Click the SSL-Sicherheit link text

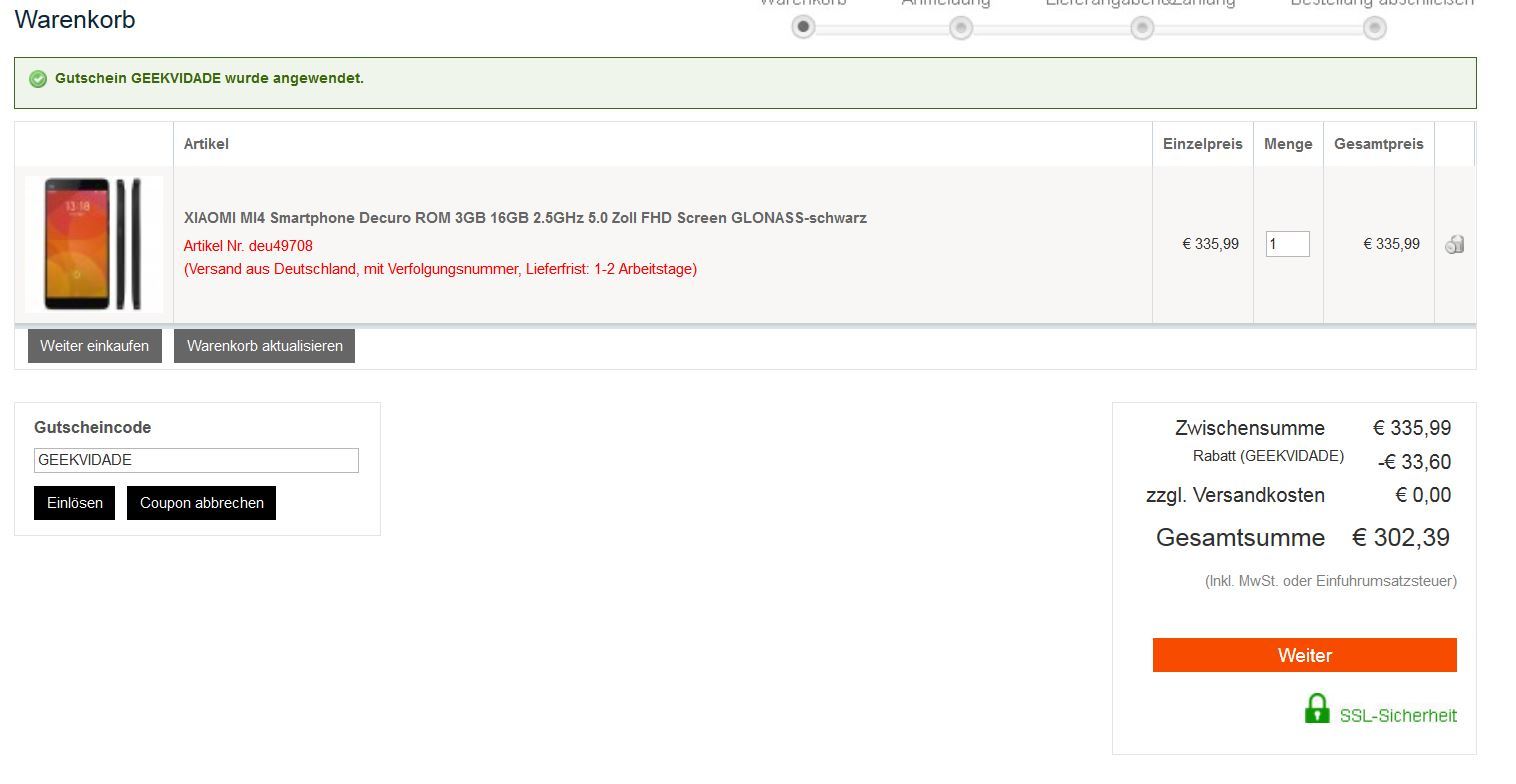(x=1398, y=716)
